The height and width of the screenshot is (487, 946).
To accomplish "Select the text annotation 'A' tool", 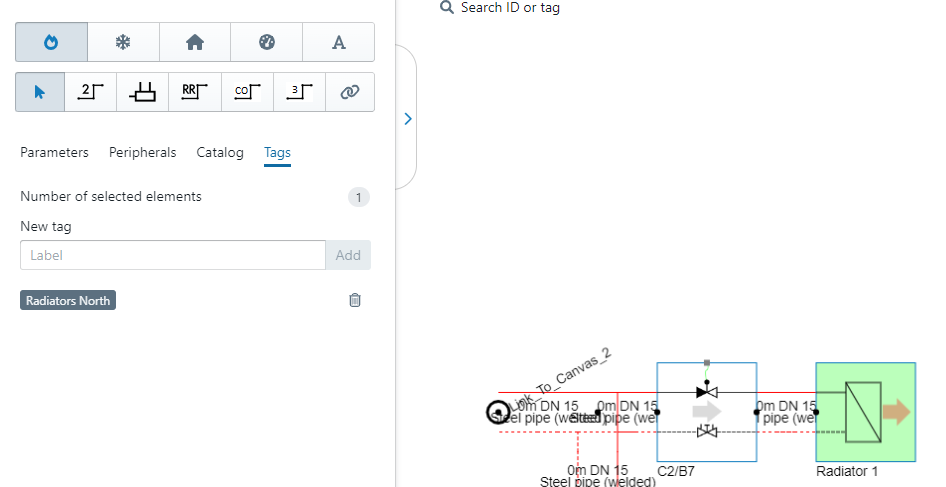I will pos(338,42).
